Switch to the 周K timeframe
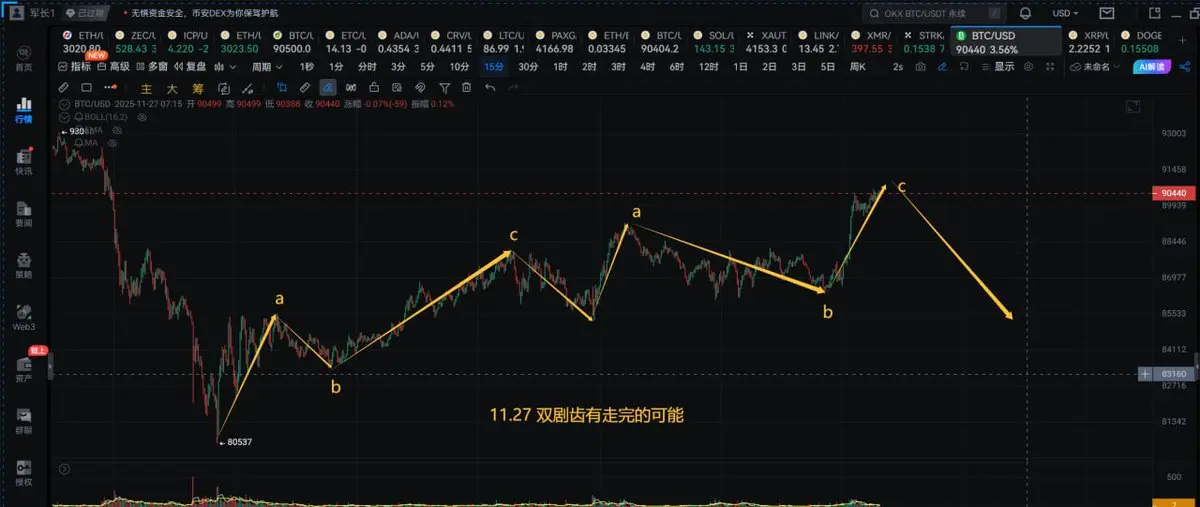This screenshot has width=1200, height=507. click(857, 66)
